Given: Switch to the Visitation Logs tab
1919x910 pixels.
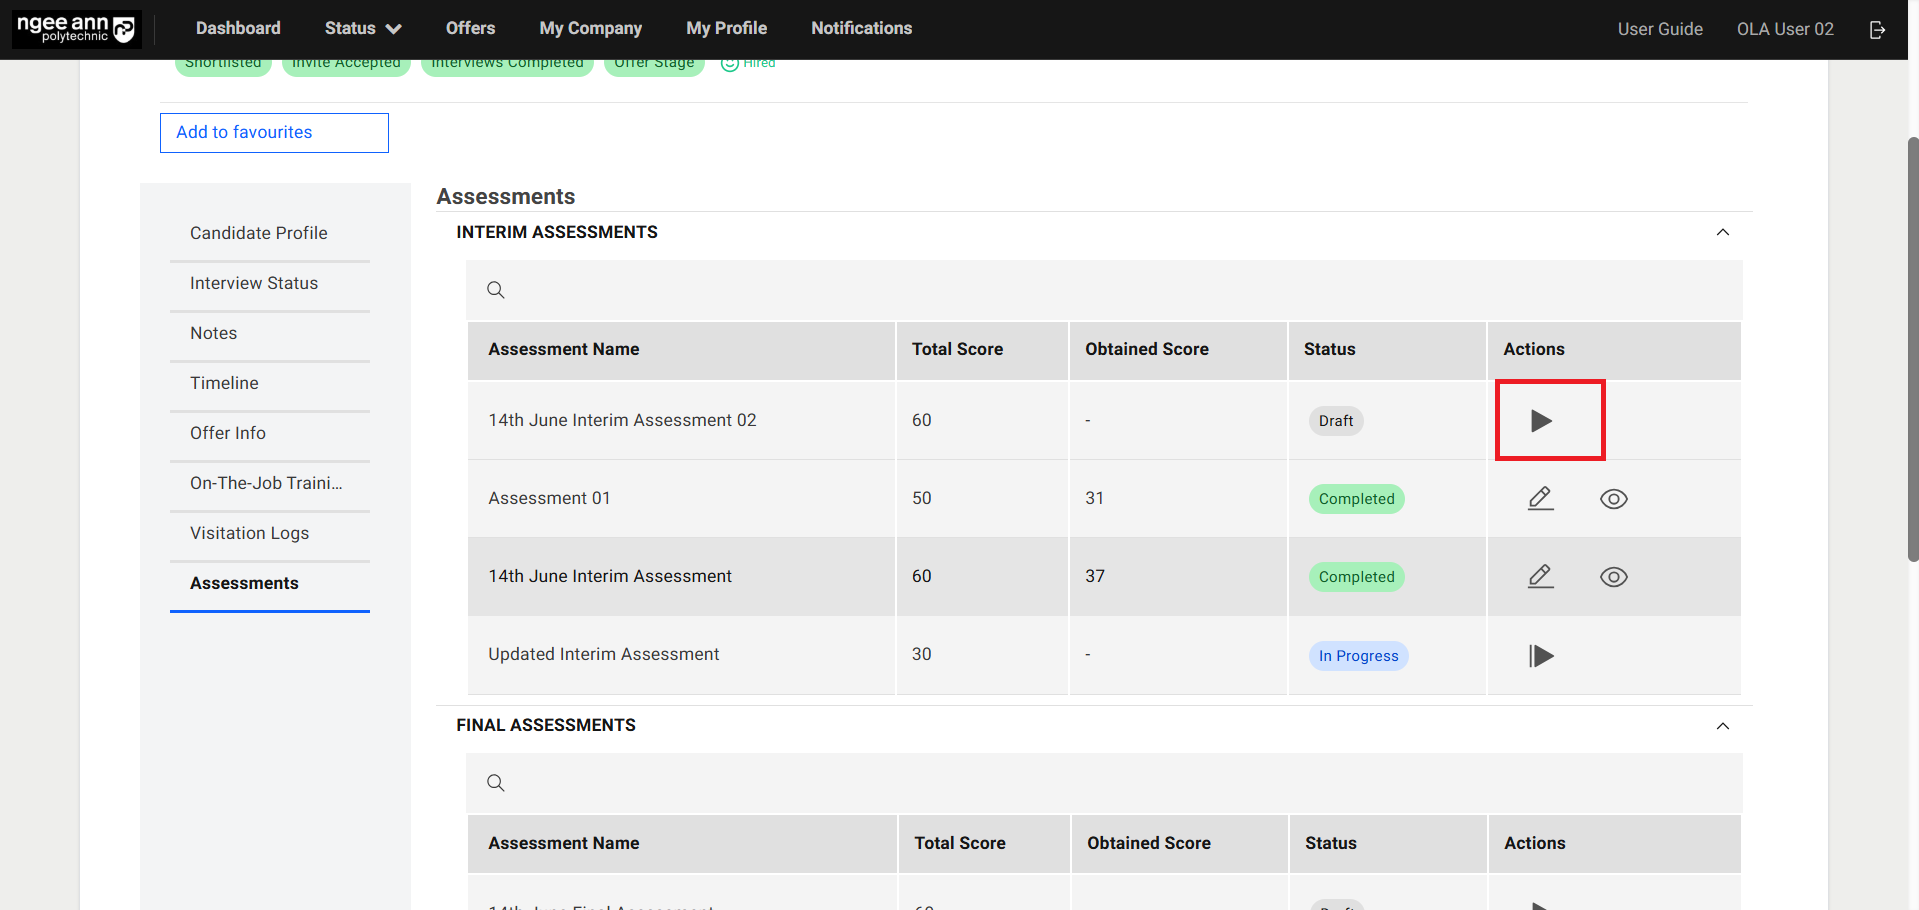Looking at the screenshot, I should (x=250, y=533).
